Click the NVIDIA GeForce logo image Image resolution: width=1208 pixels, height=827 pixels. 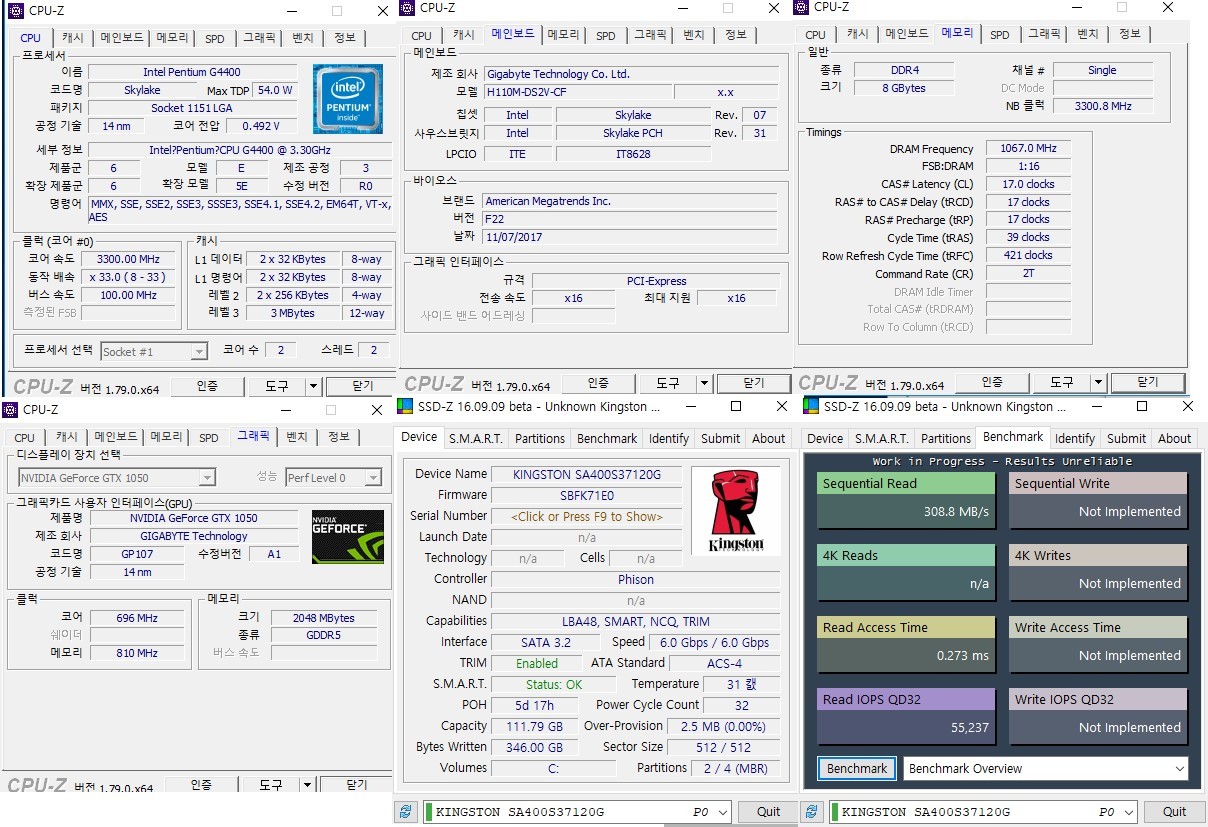point(347,537)
